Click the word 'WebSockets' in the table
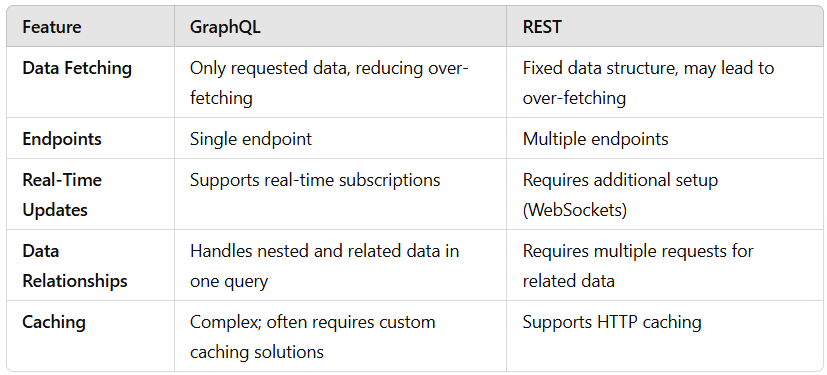Viewport: 827px width, 375px height. click(575, 210)
